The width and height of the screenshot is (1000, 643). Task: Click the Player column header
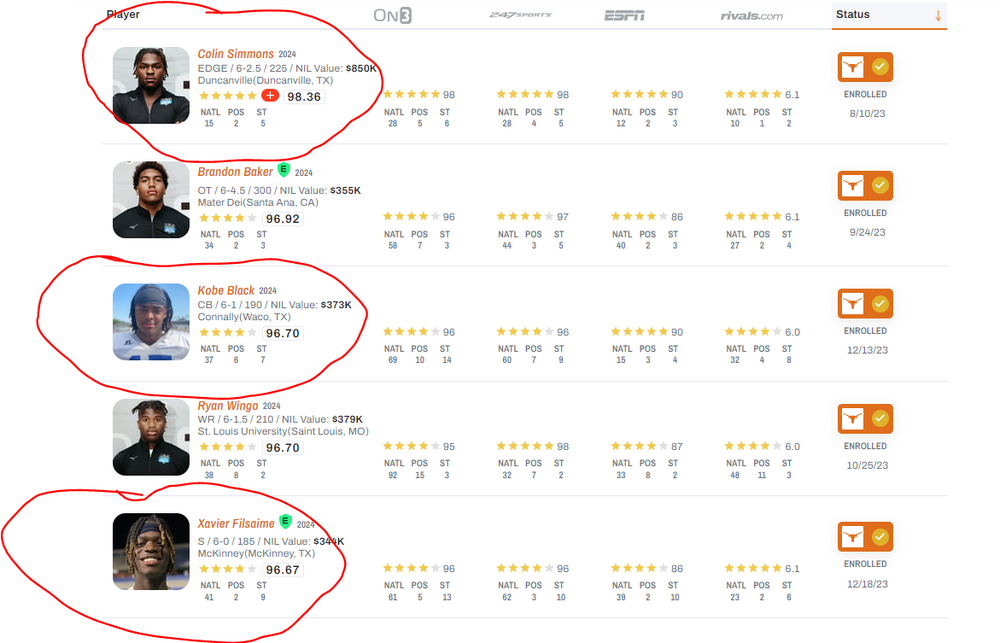[123, 15]
